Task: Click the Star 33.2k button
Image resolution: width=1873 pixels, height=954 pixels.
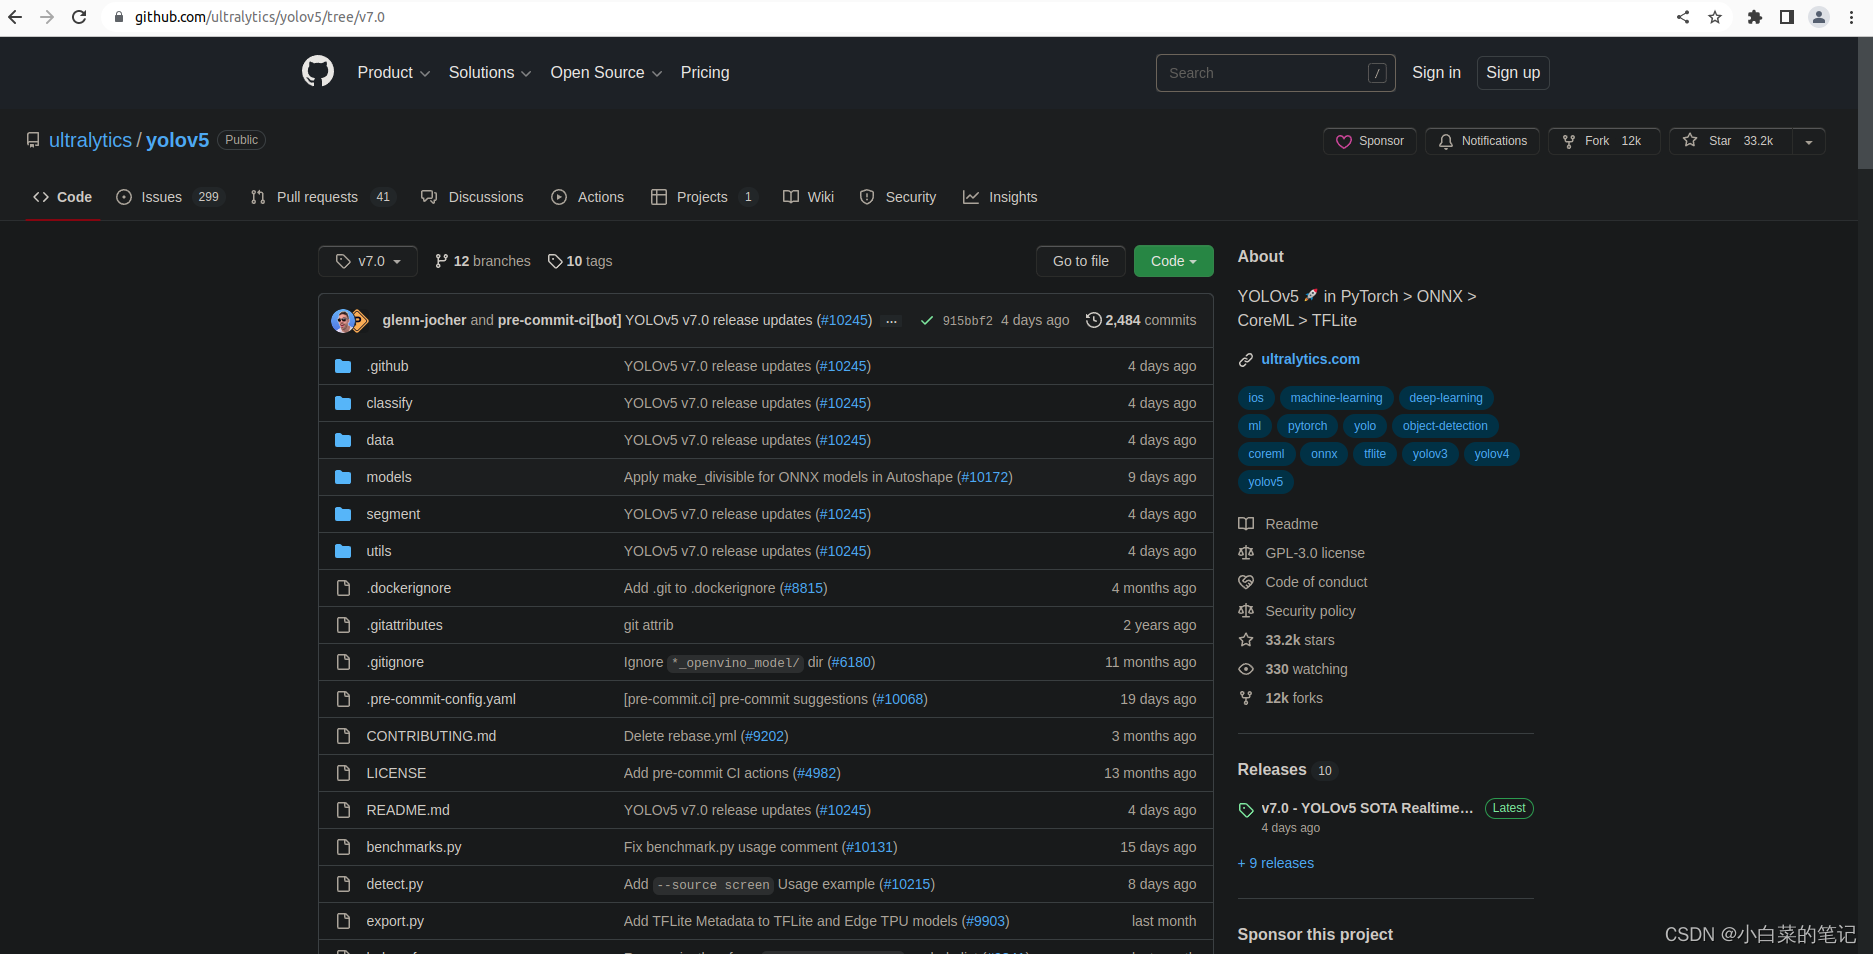Action: (x=1731, y=141)
